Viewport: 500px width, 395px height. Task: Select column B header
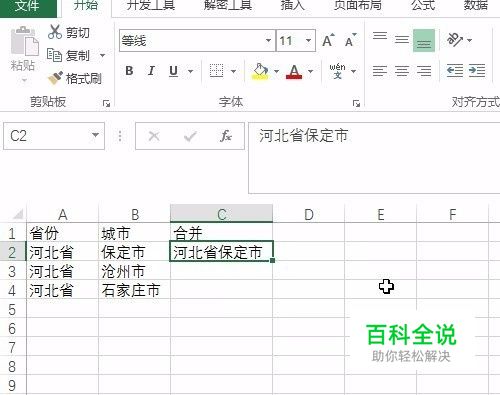[x=135, y=215]
